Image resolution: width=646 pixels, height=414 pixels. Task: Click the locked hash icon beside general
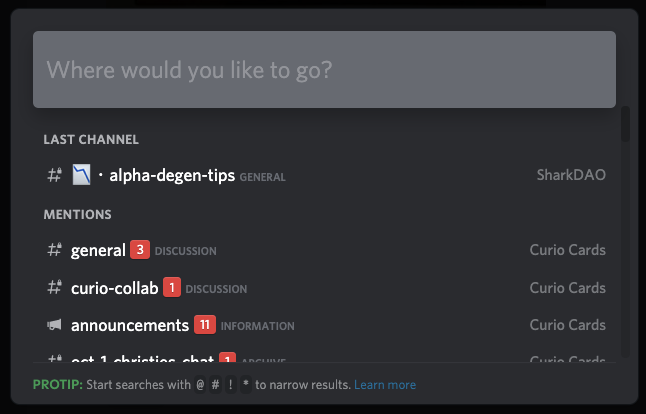[54, 250]
